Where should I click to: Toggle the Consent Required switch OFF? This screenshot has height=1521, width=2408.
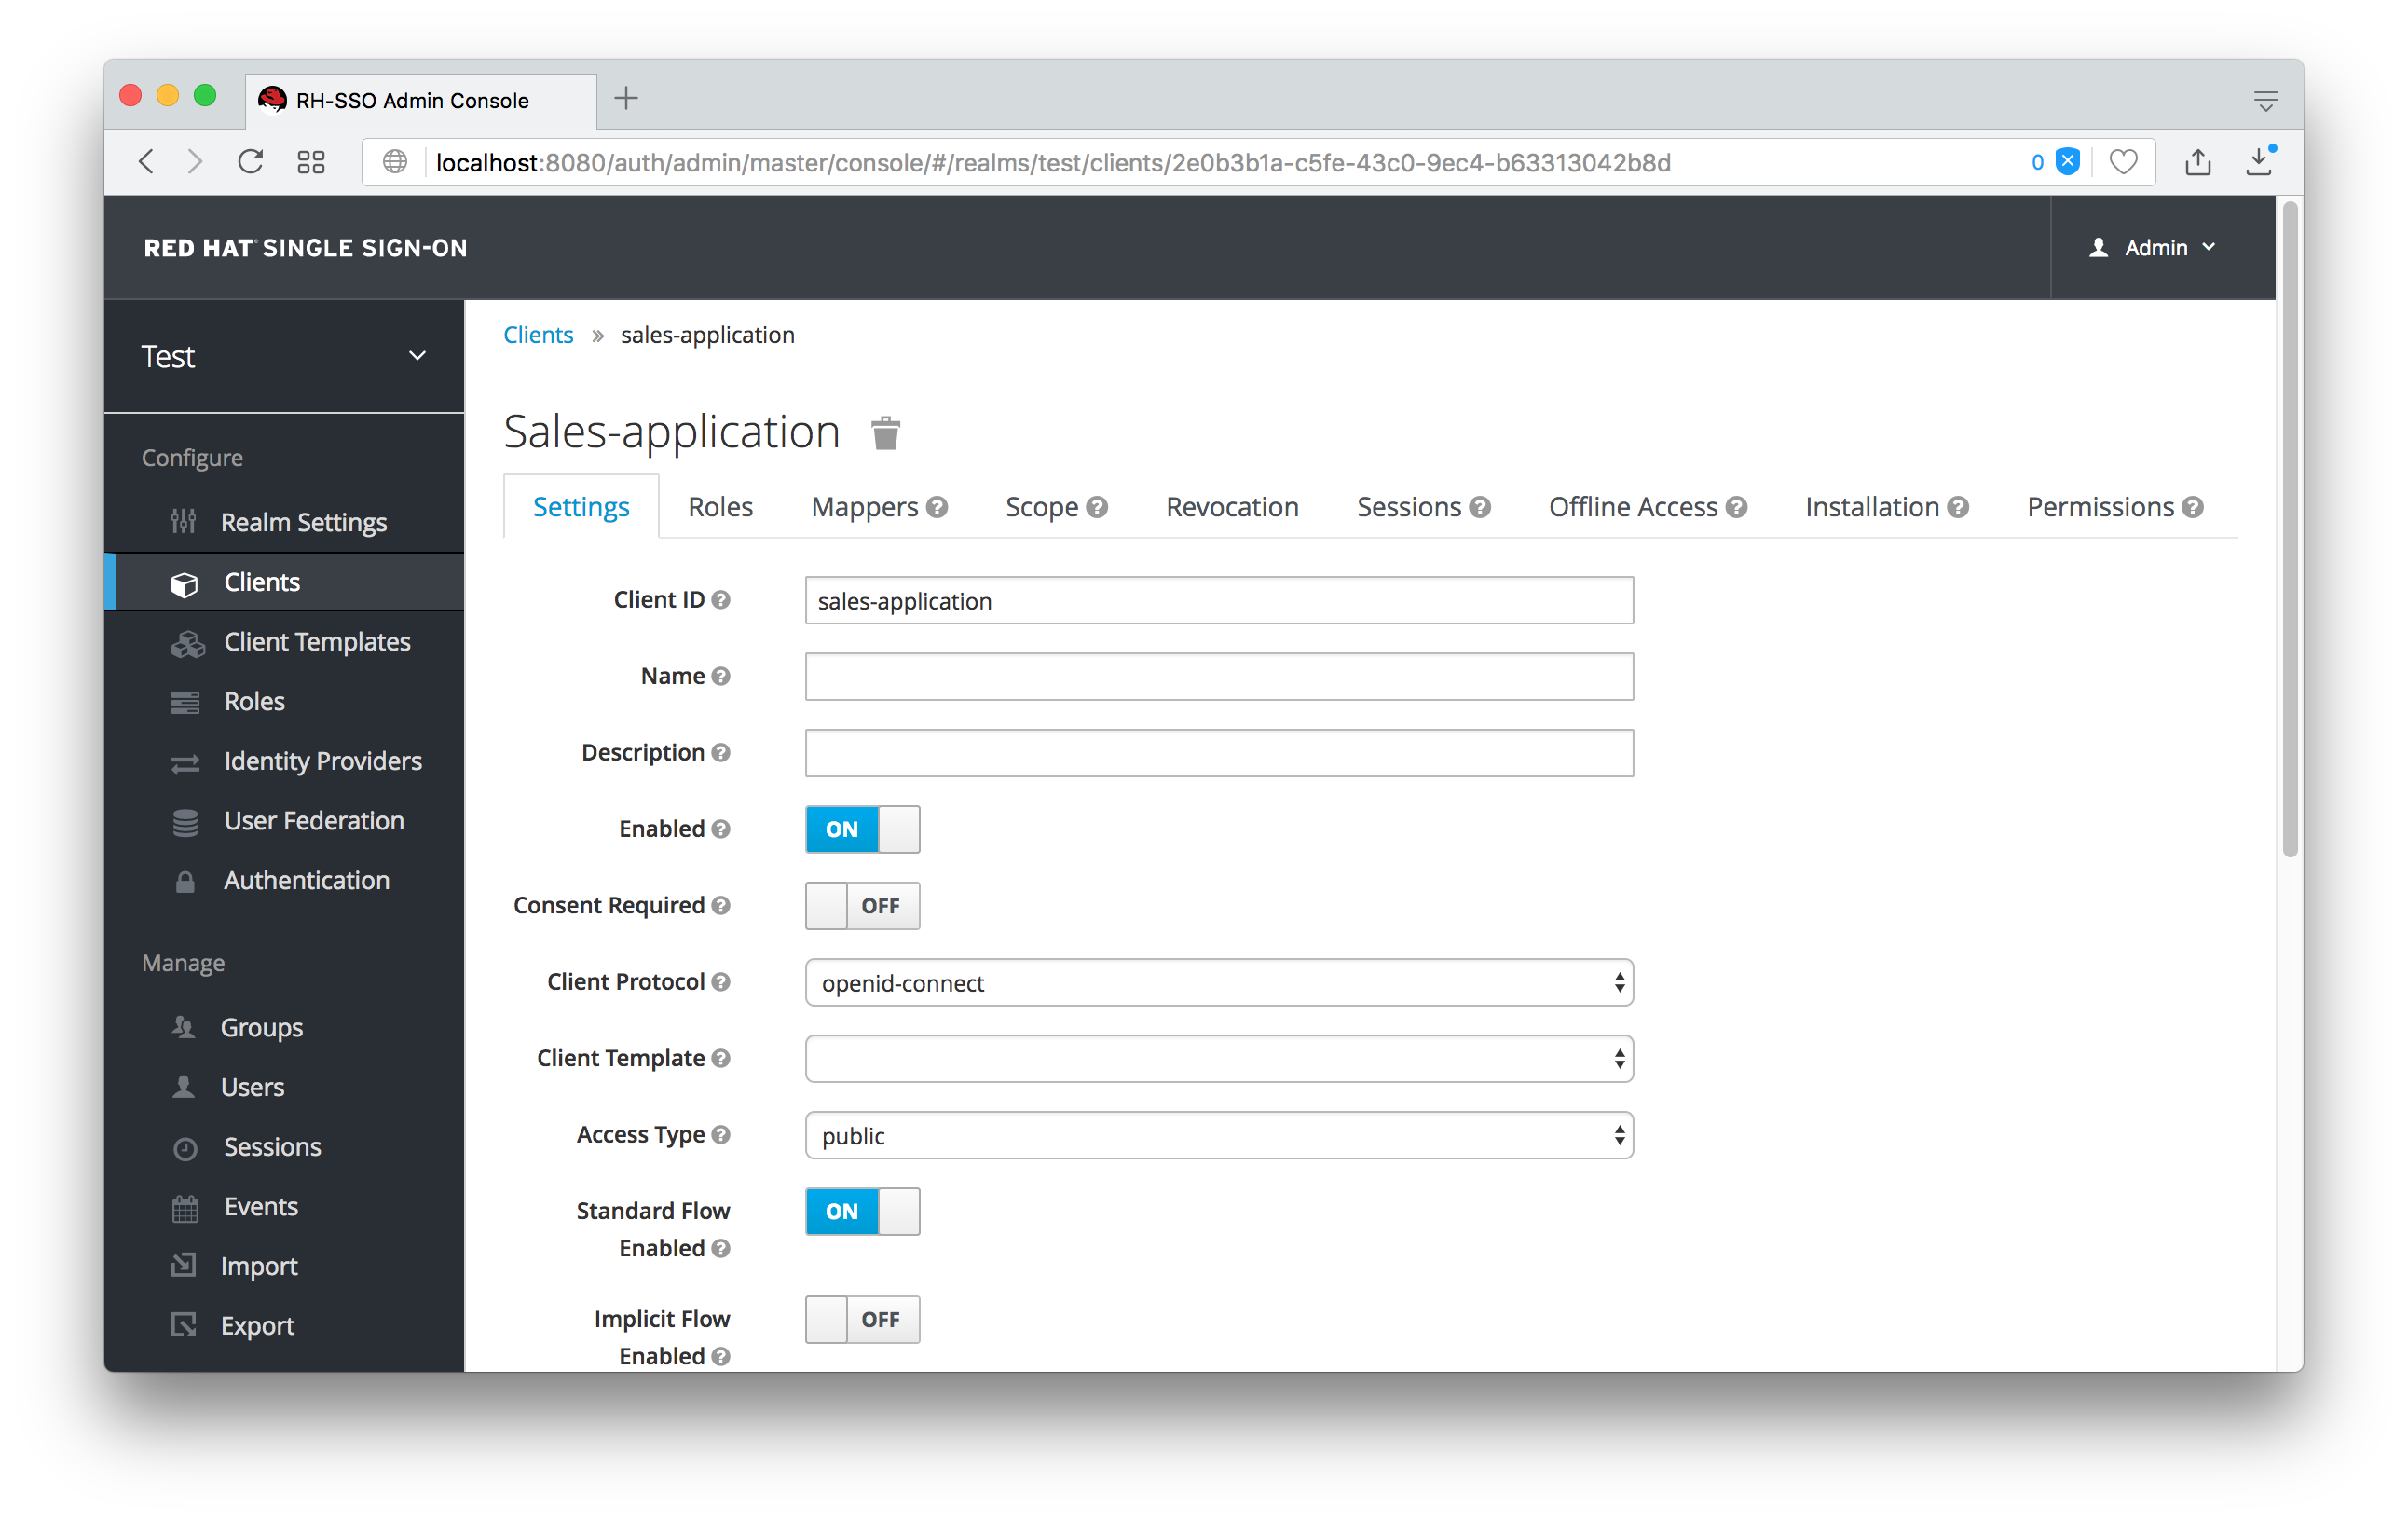pyautogui.click(x=860, y=904)
